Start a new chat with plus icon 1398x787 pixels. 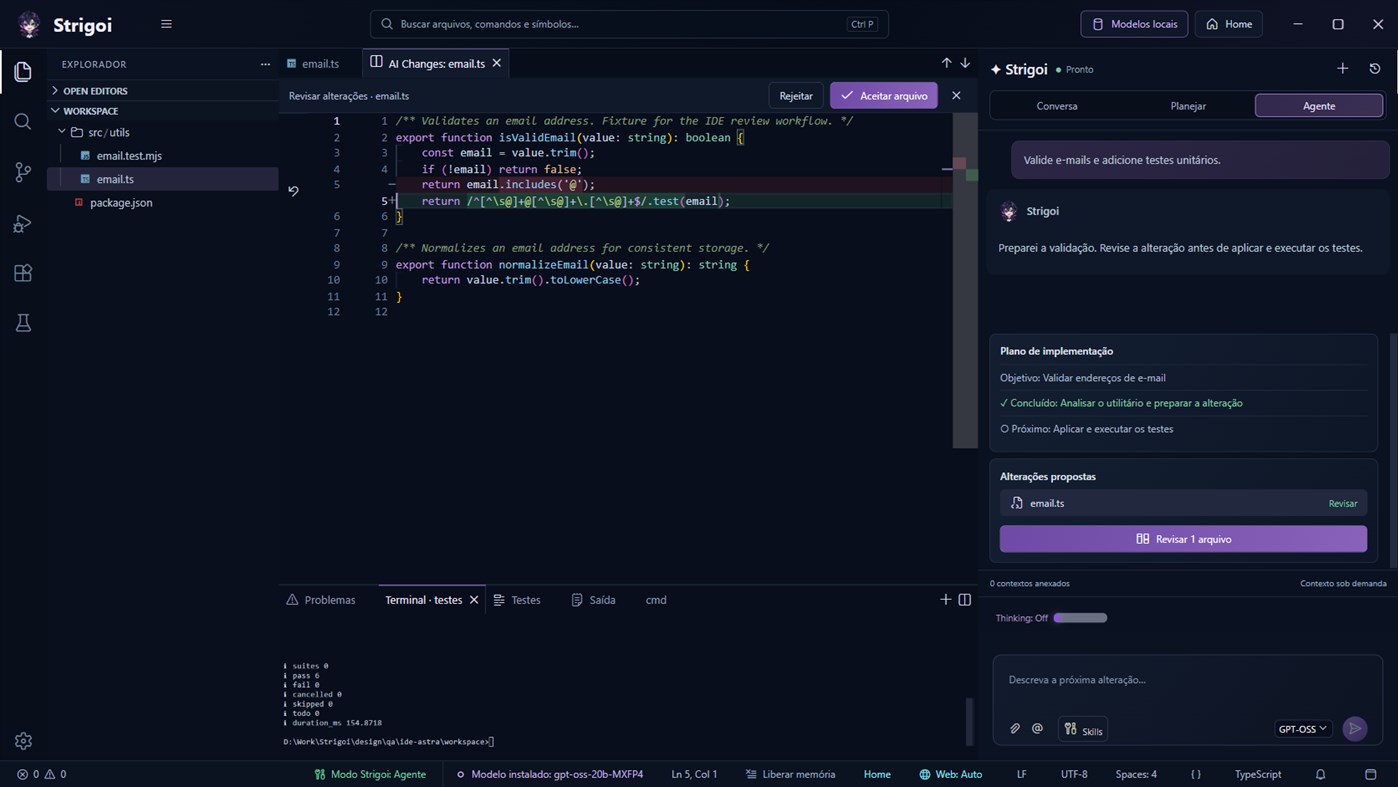(1342, 69)
